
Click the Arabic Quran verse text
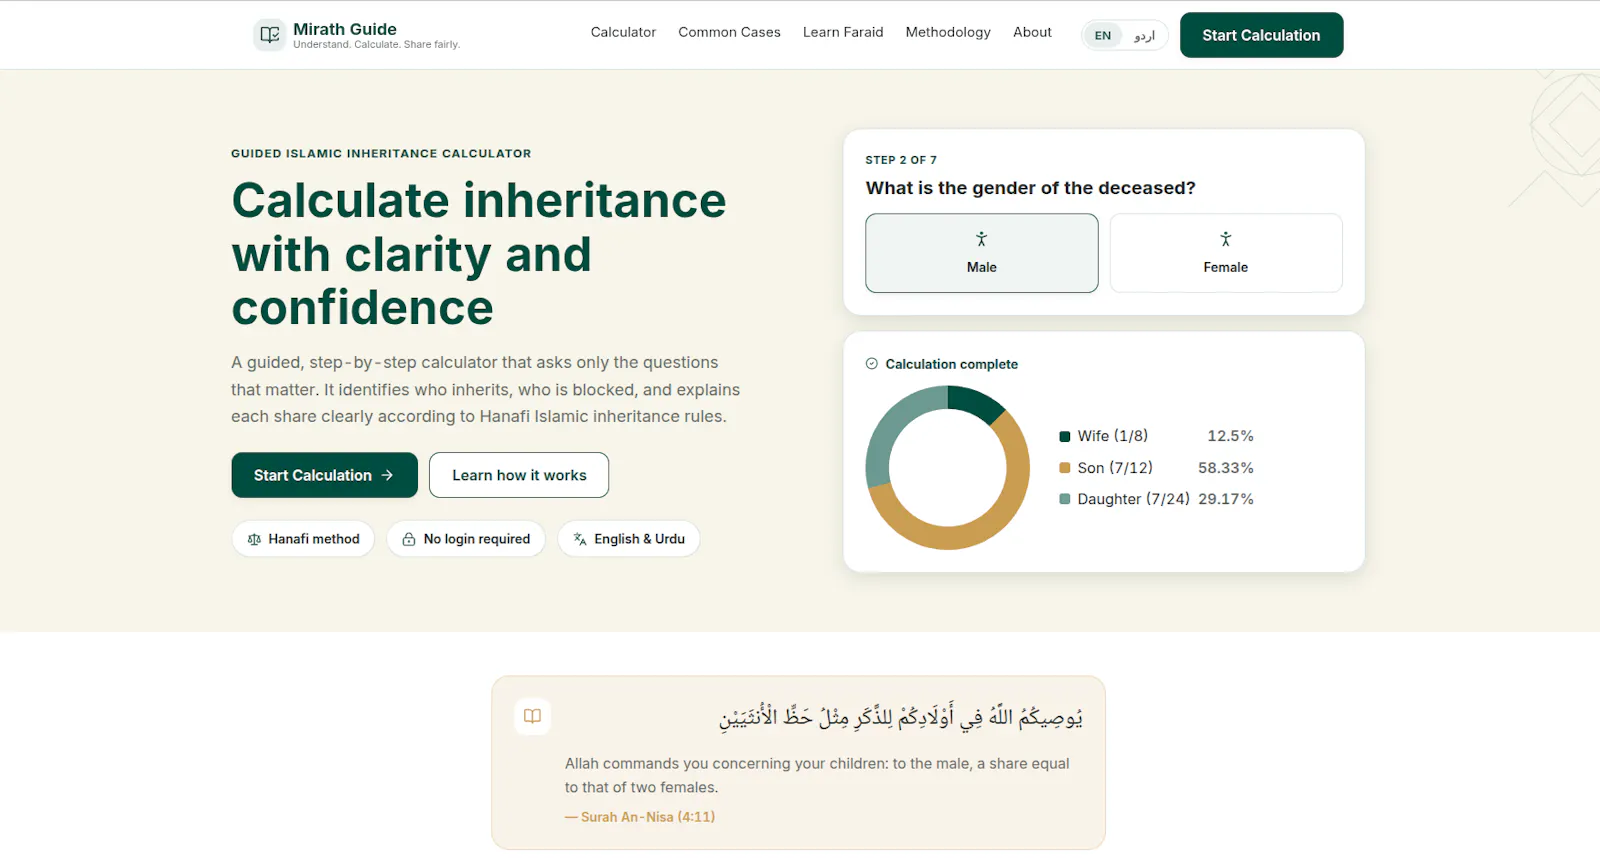[901, 716]
